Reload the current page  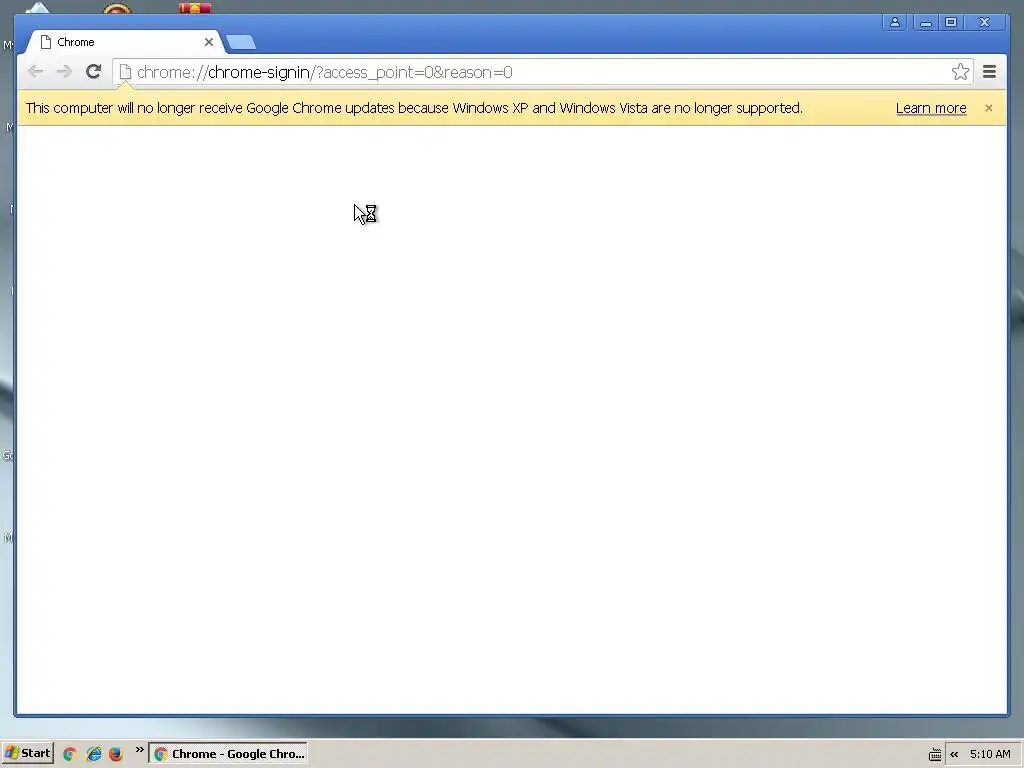[x=93, y=72]
